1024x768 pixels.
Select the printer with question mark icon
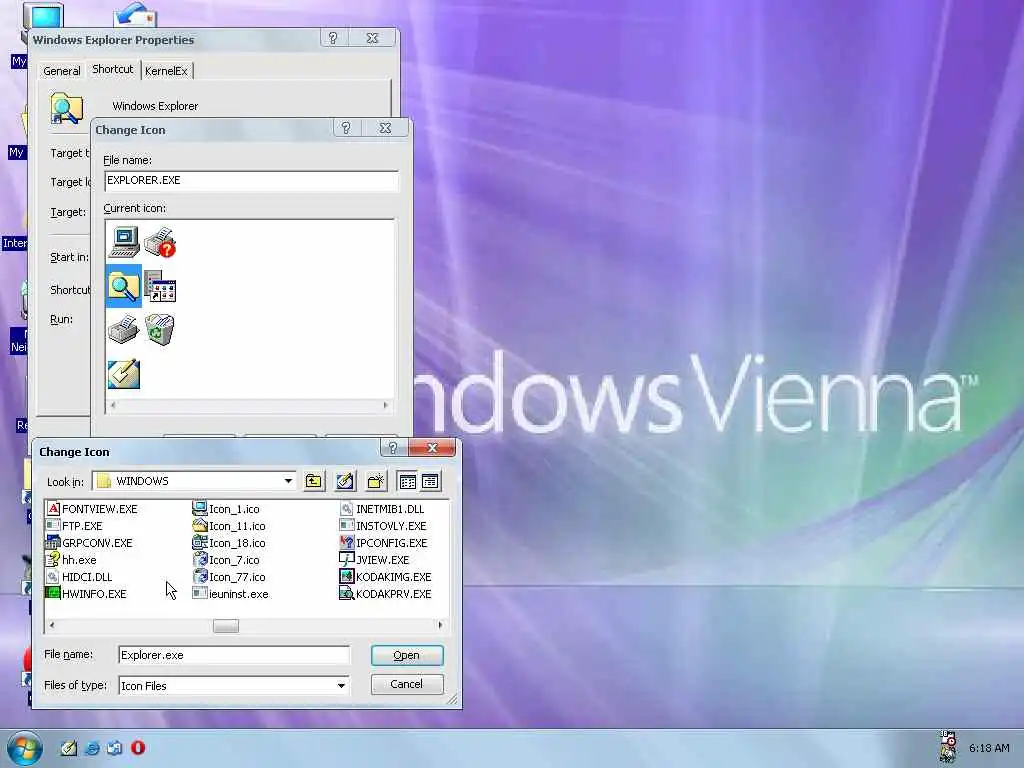click(160, 242)
